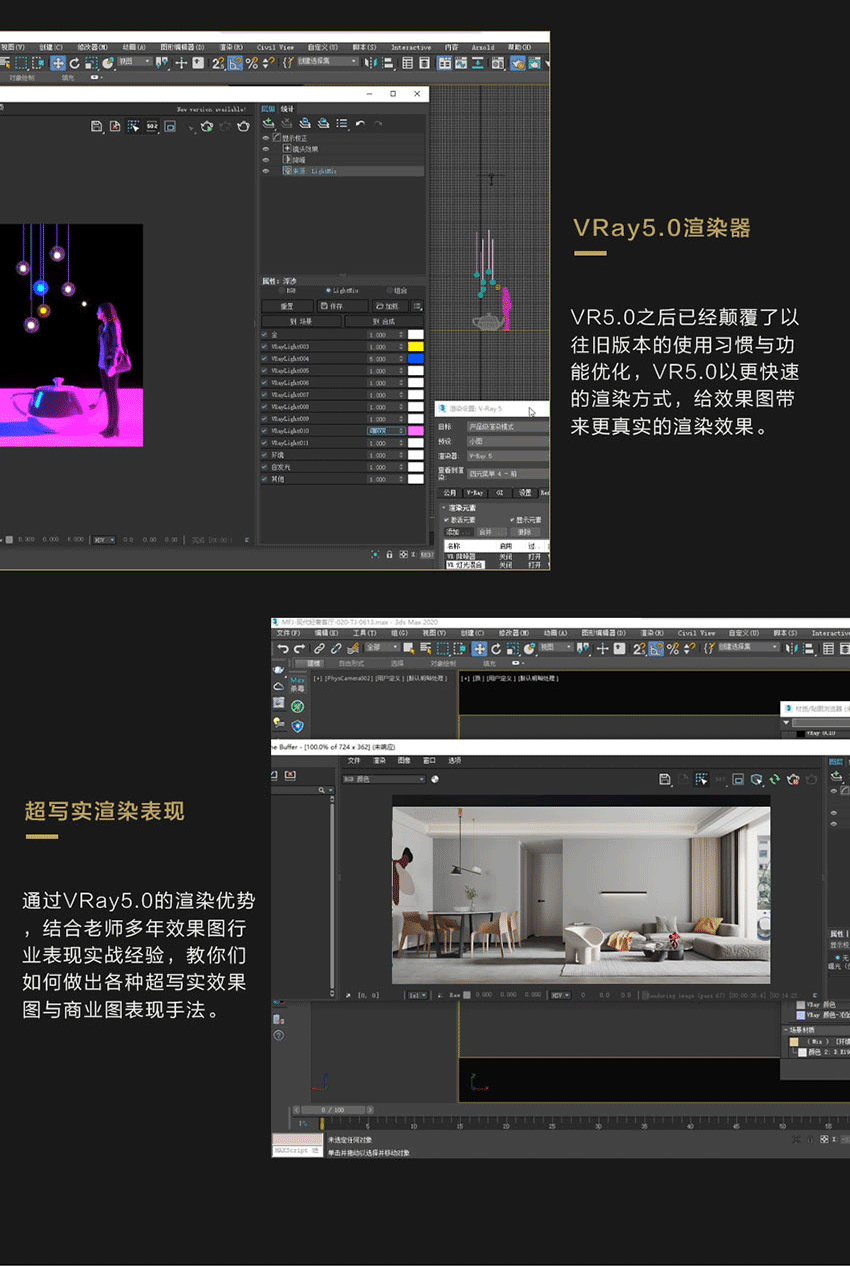Uncheck 激活元素 in render elements
This screenshot has width=850, height=1266.
point(446,520)
